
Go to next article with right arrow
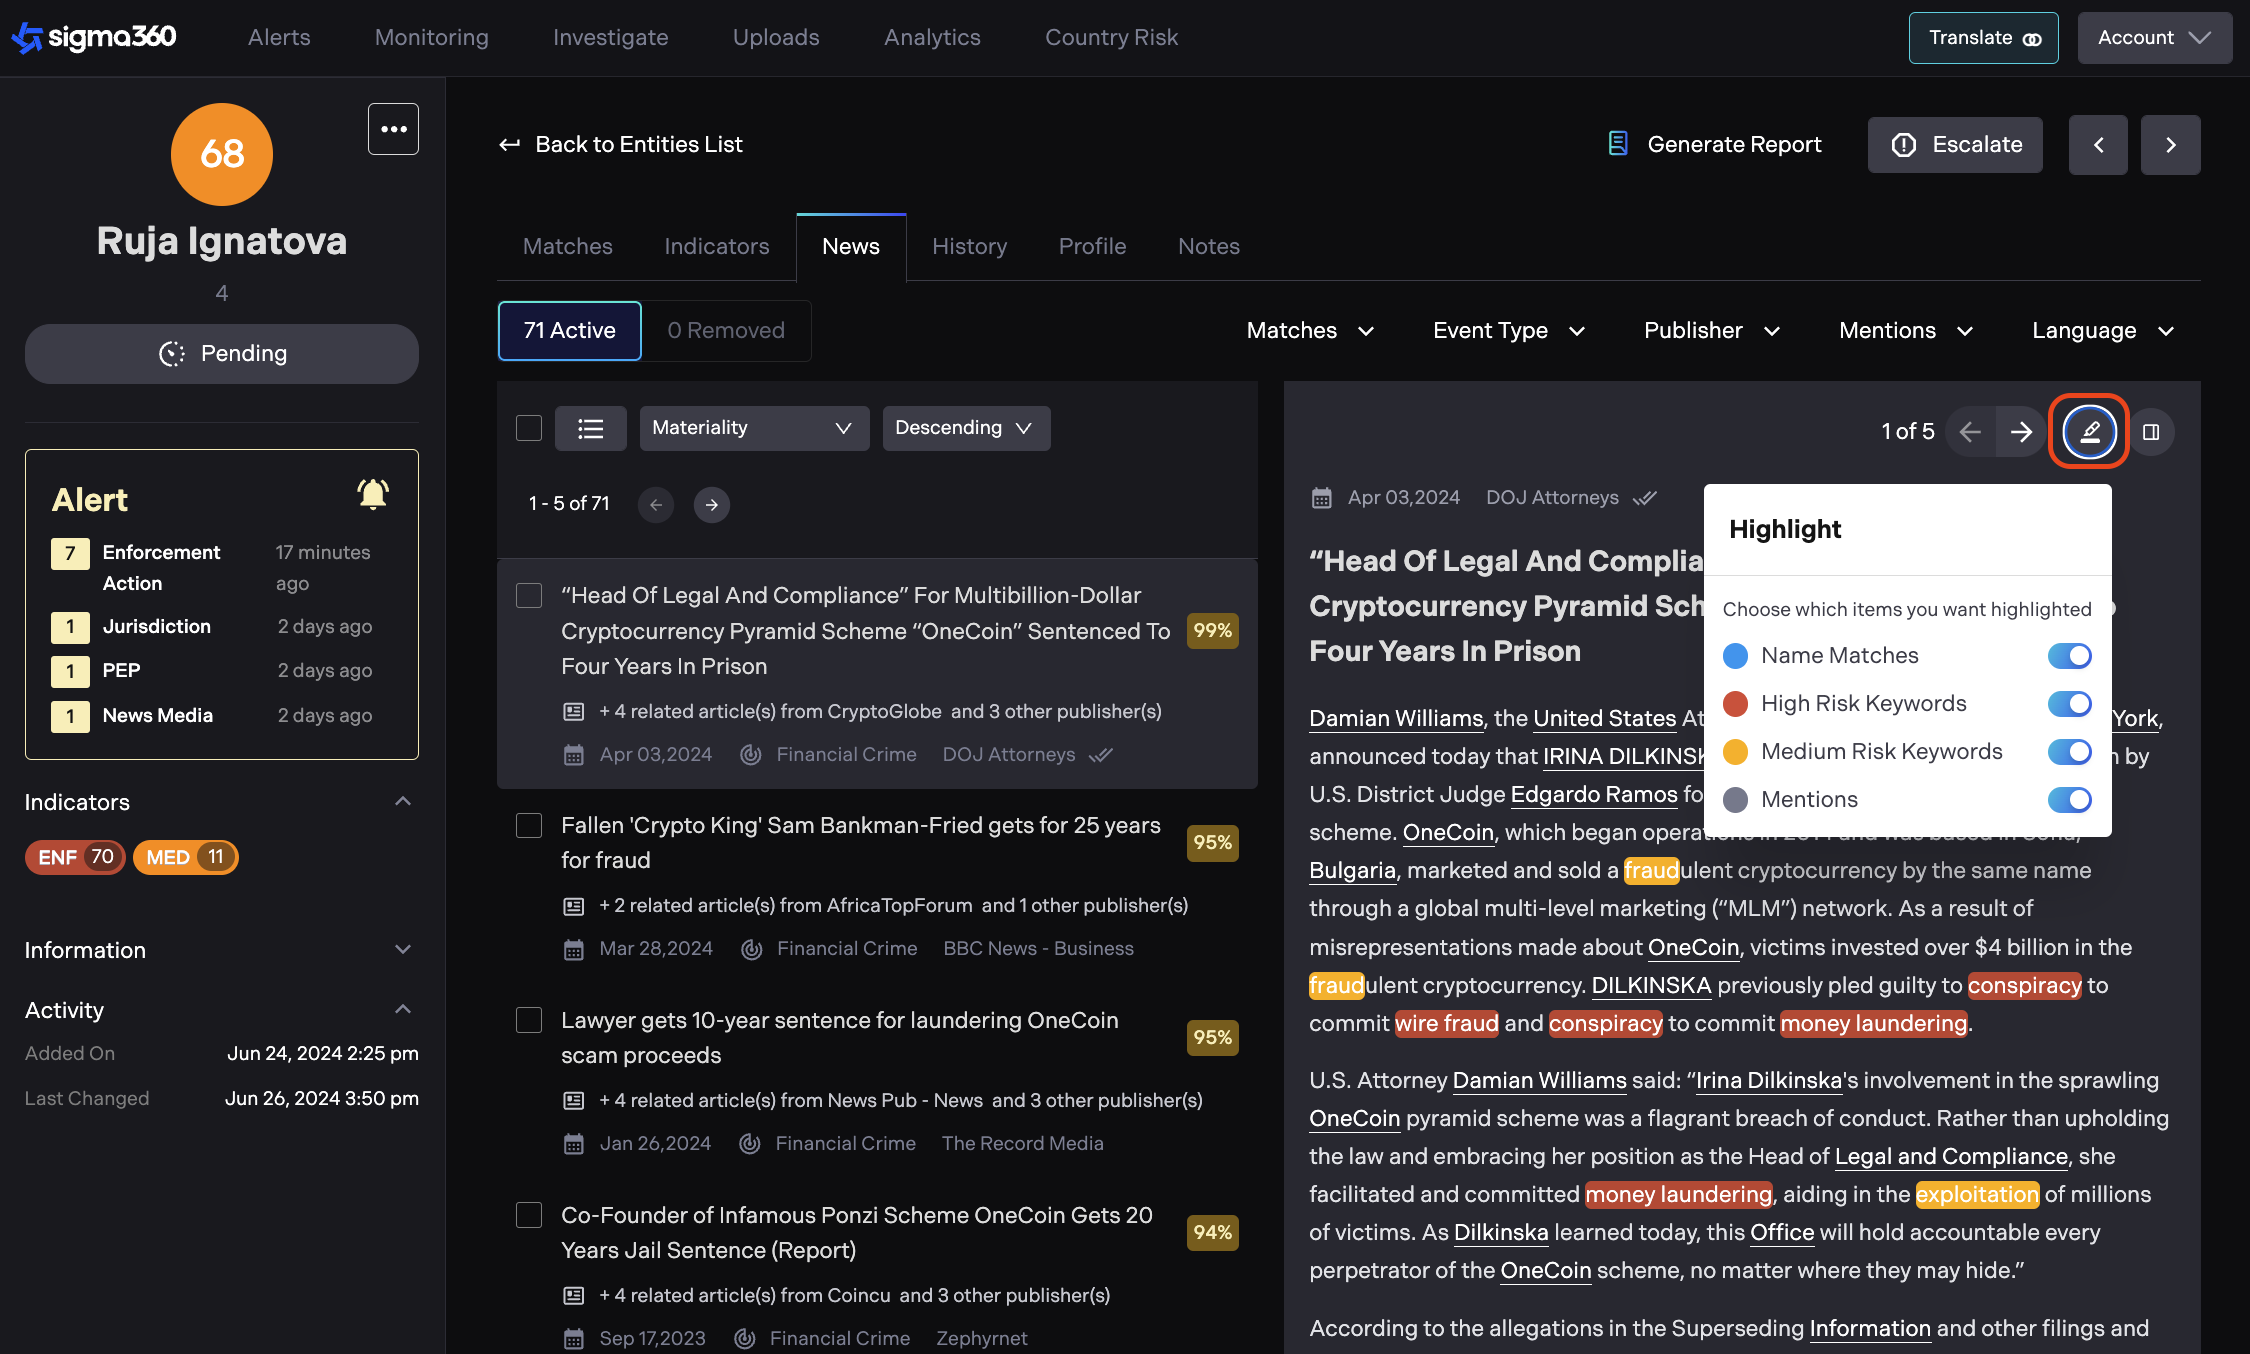click(2021, 432)
